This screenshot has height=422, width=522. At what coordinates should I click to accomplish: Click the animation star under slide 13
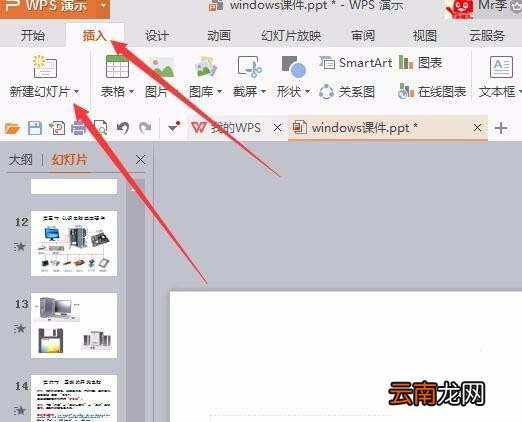(20, 329)
